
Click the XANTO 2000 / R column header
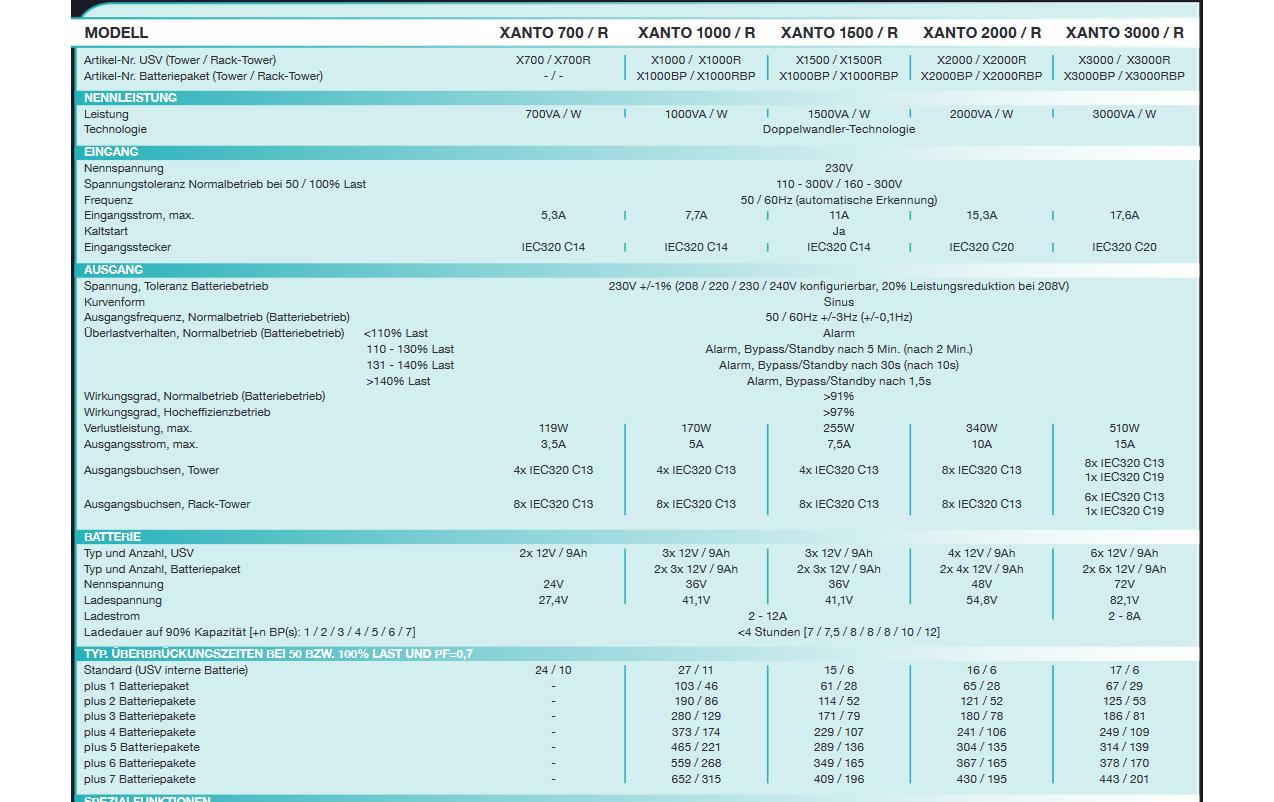(981, 33)
